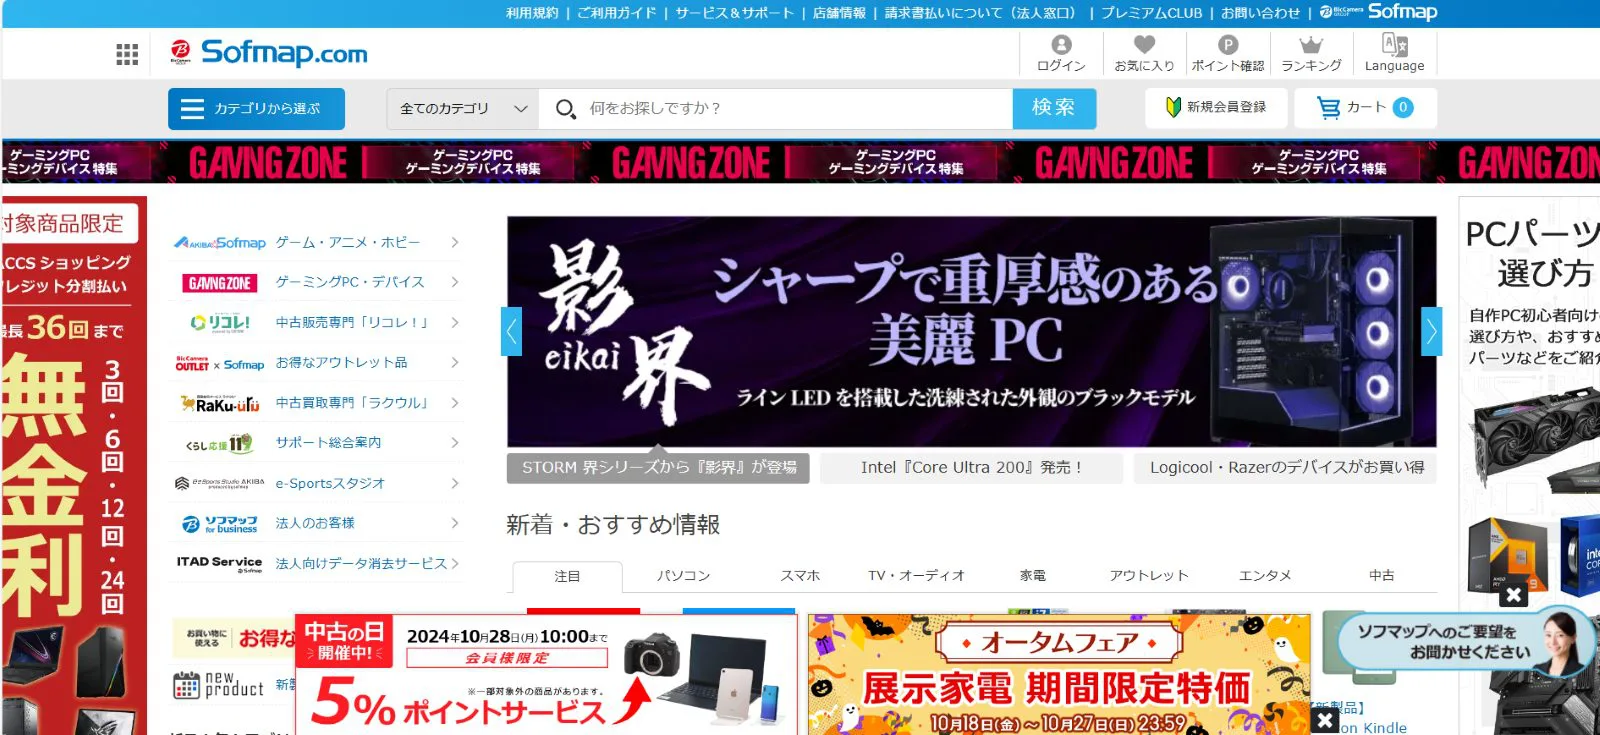This screenshot has height=735, width=1600.
Task: Check points via ポイント確認 icon
Action: (1227, 54)
